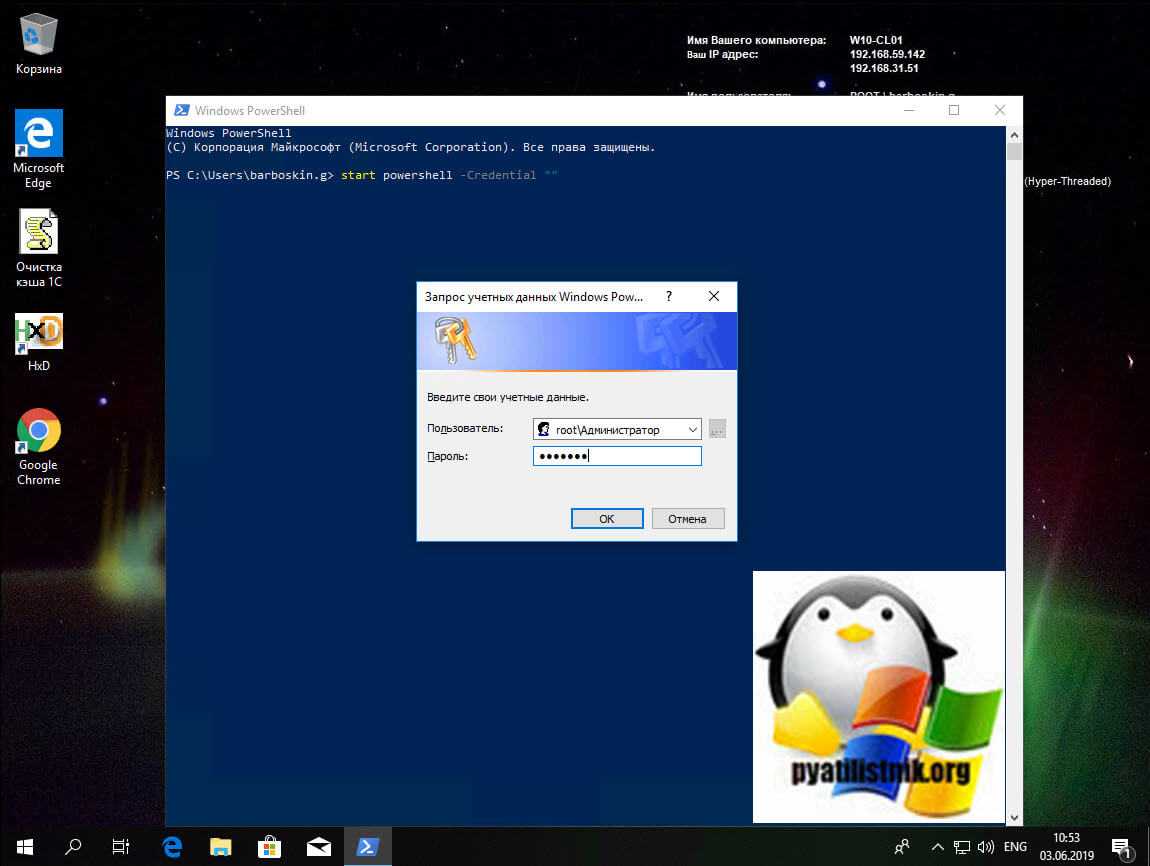Open the Windows Start menu
The height and width of the screenshot is (866, 1150).
[x=22, y=846]
